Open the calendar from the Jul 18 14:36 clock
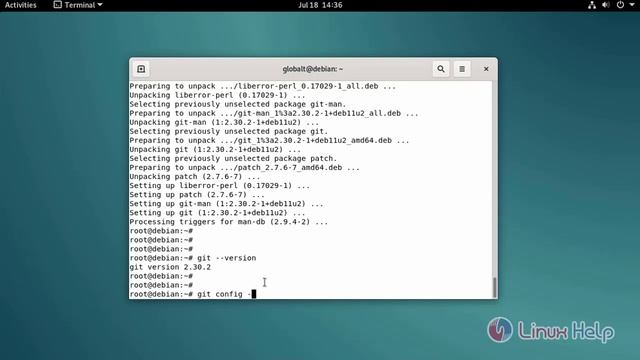 [320, 5]
